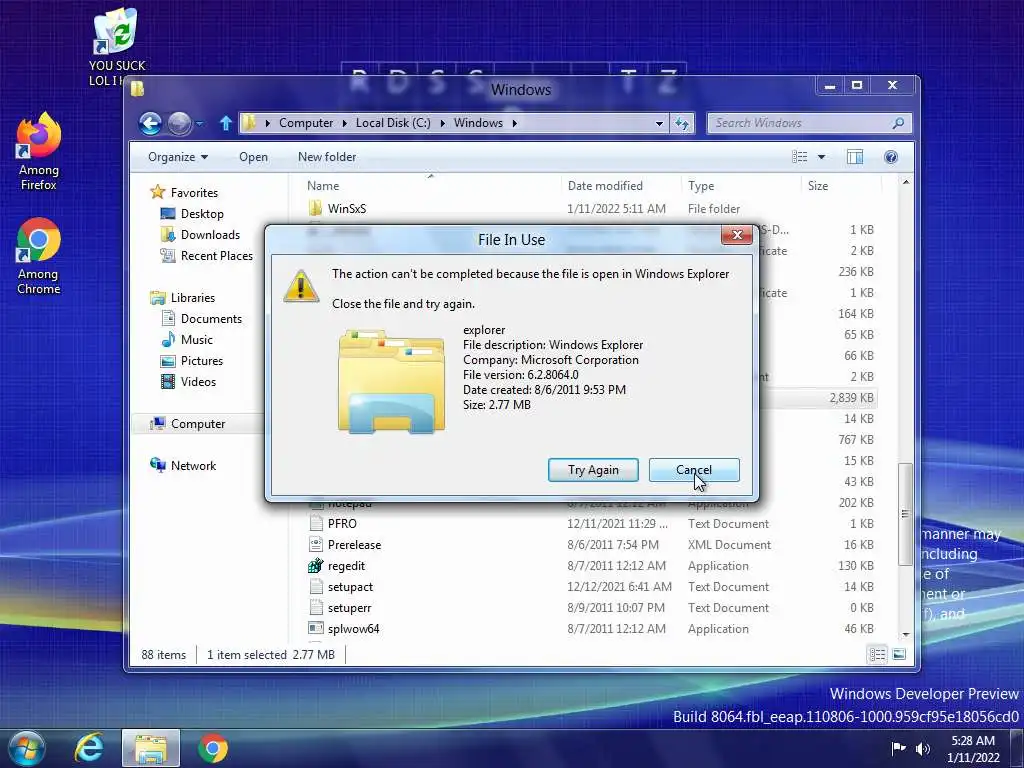Click the Change your view icon
Viewport: 1024px width, 768px height.
[x=799, y=157]
